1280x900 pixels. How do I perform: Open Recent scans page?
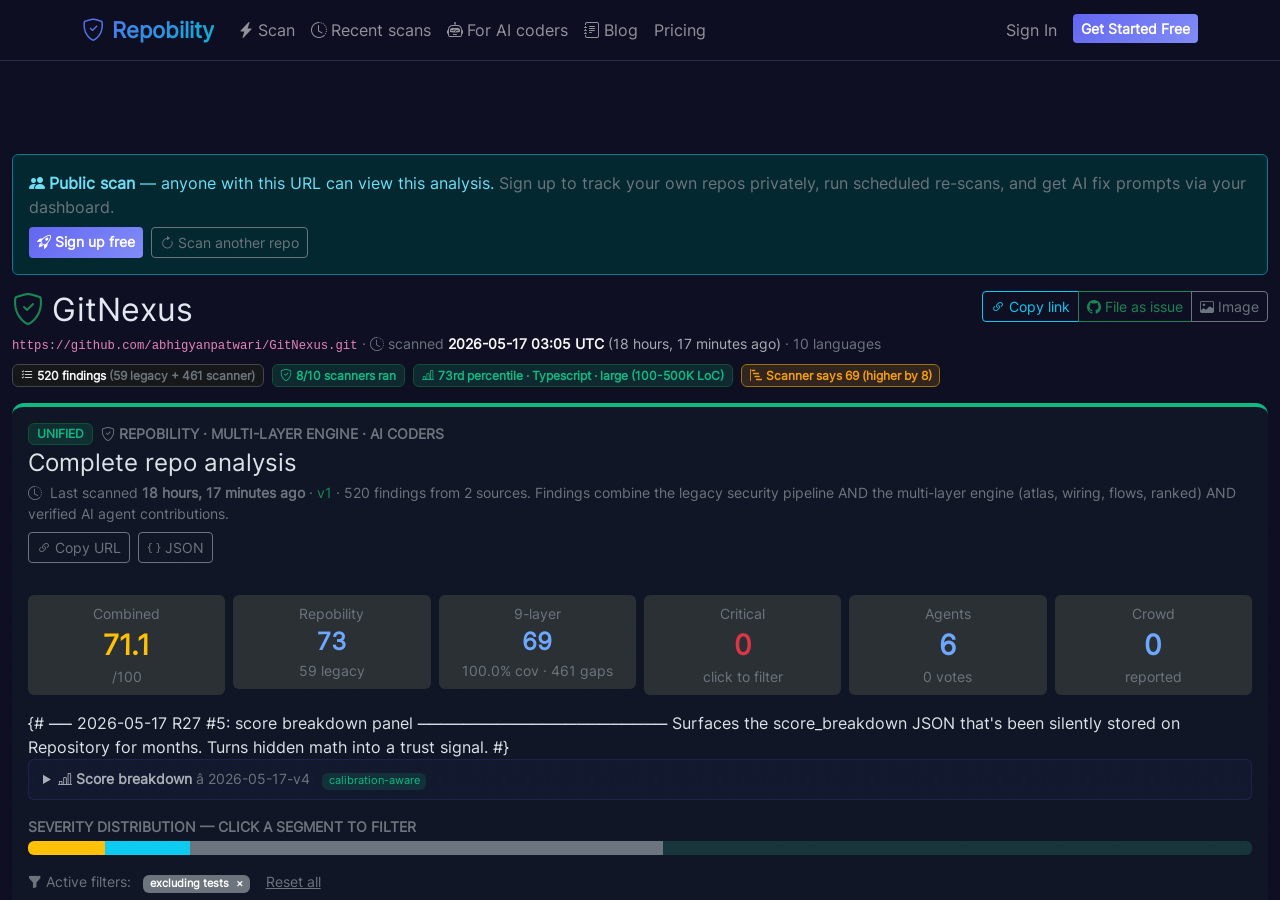coord(371,30)
